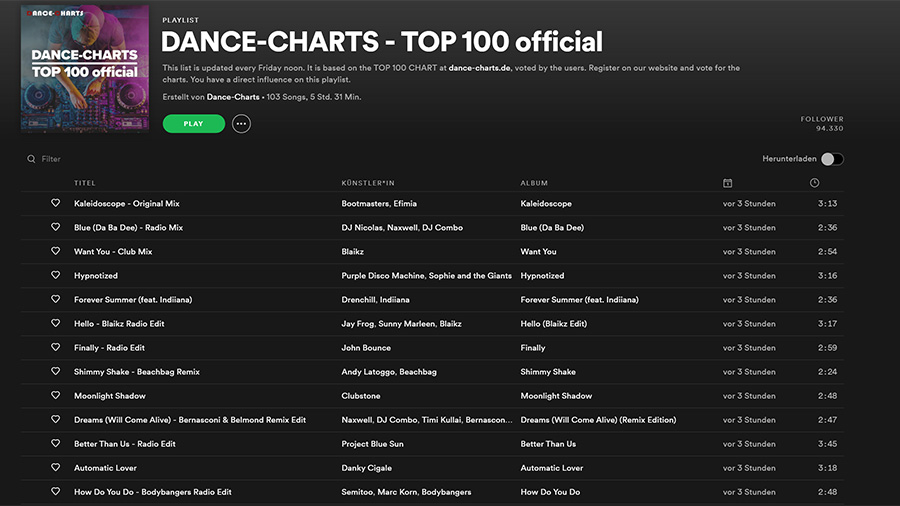
Task: Open the Dance-Charts creator profile
Action: (233, 97)
